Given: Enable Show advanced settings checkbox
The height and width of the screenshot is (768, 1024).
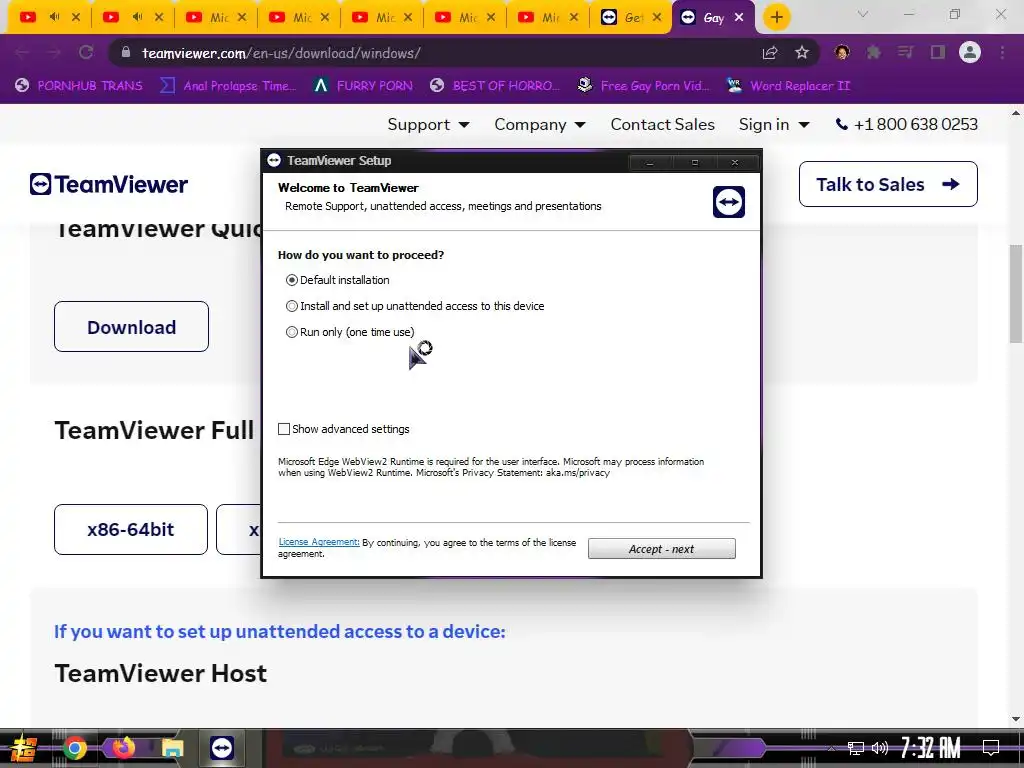Looking at the screenshot, I should click(x=284, y=429).
